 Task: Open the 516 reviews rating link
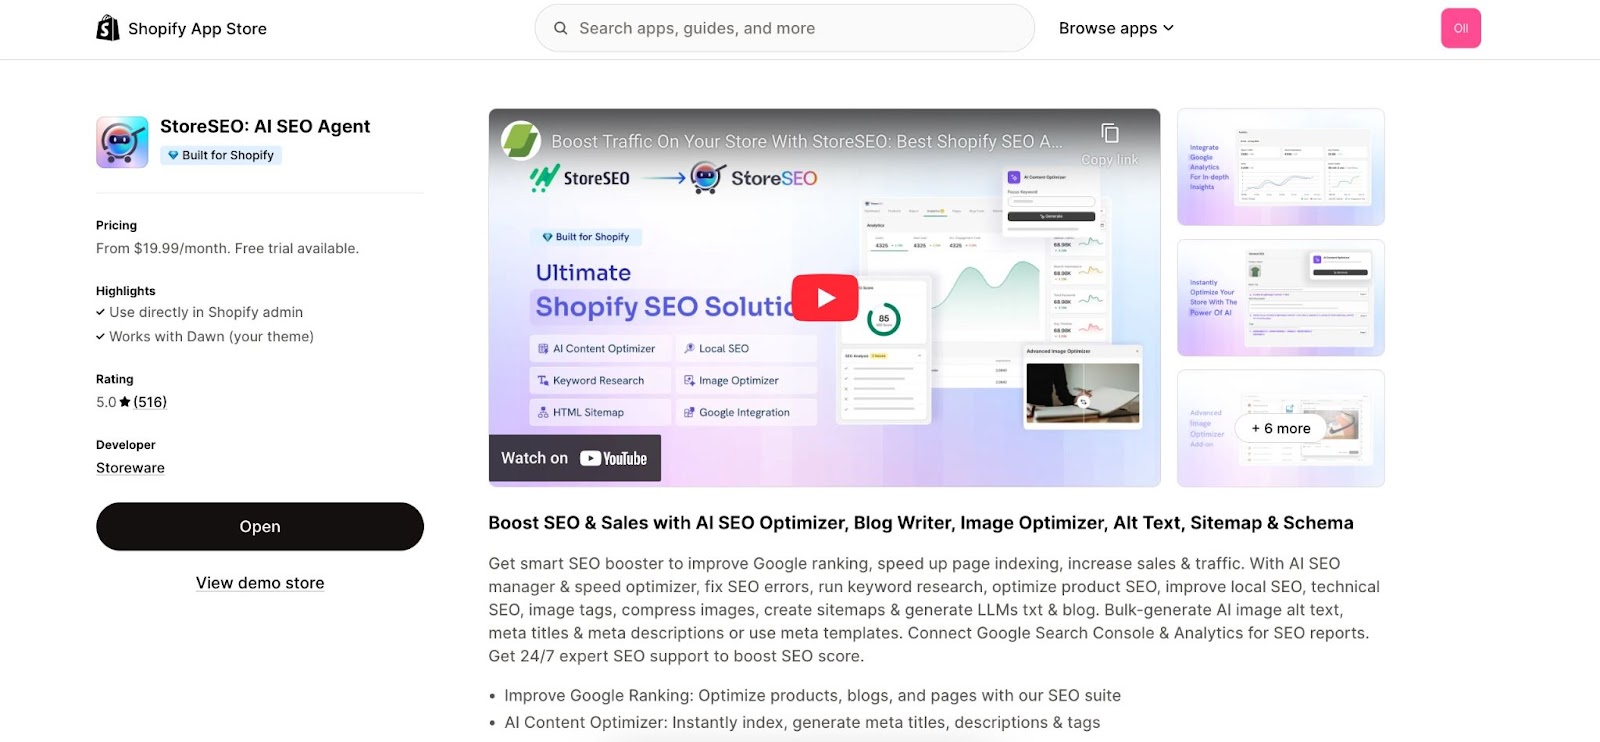(x=150, y=402)
